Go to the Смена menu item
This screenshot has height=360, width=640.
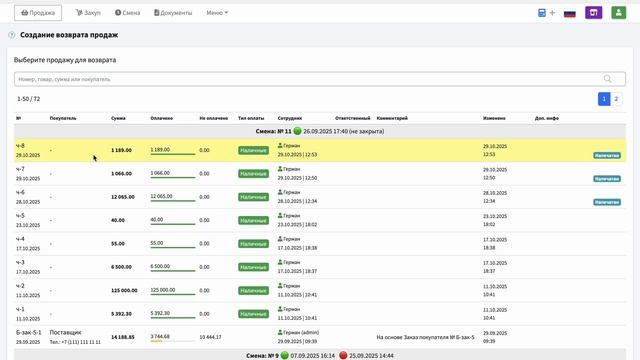point(127,13)
